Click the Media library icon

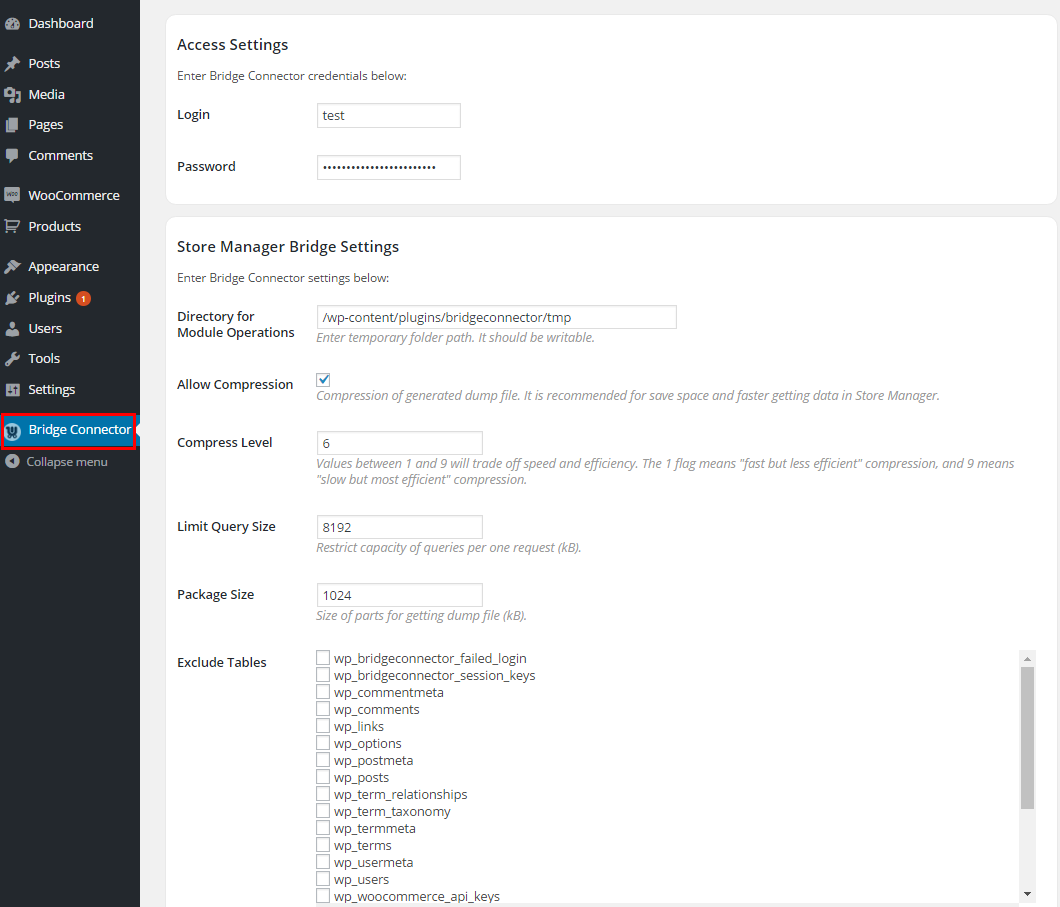[x=12, y=95]
